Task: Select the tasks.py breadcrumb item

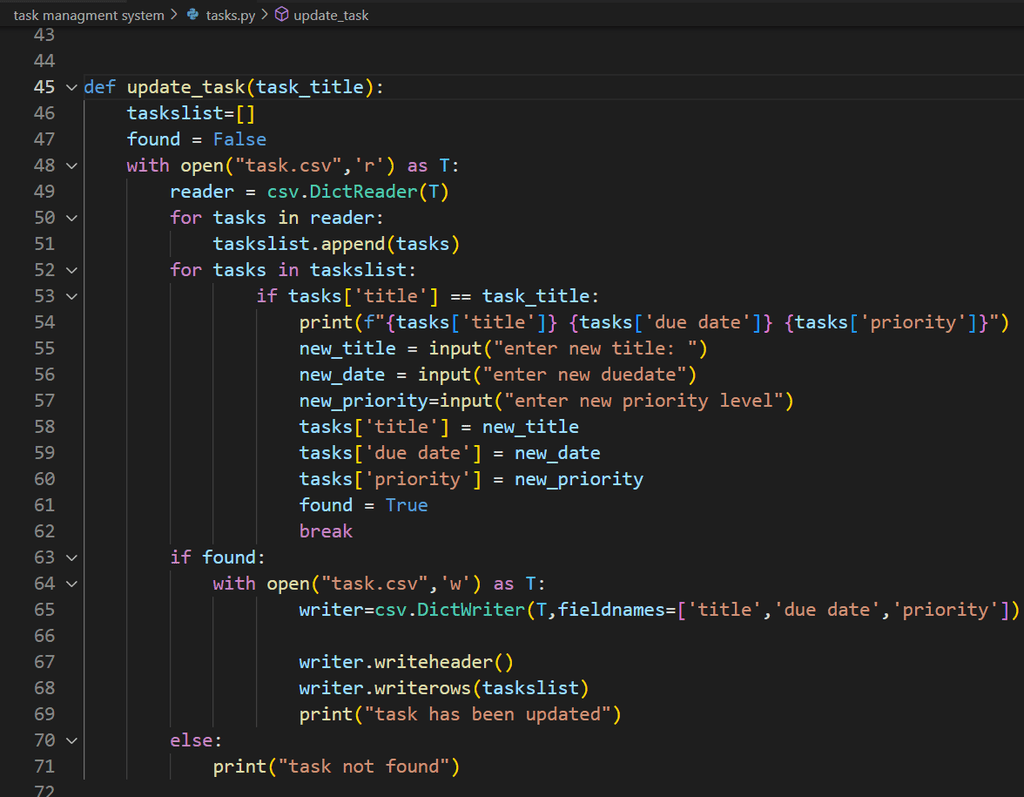Action: pyautogui.click(x=230, y=15)
